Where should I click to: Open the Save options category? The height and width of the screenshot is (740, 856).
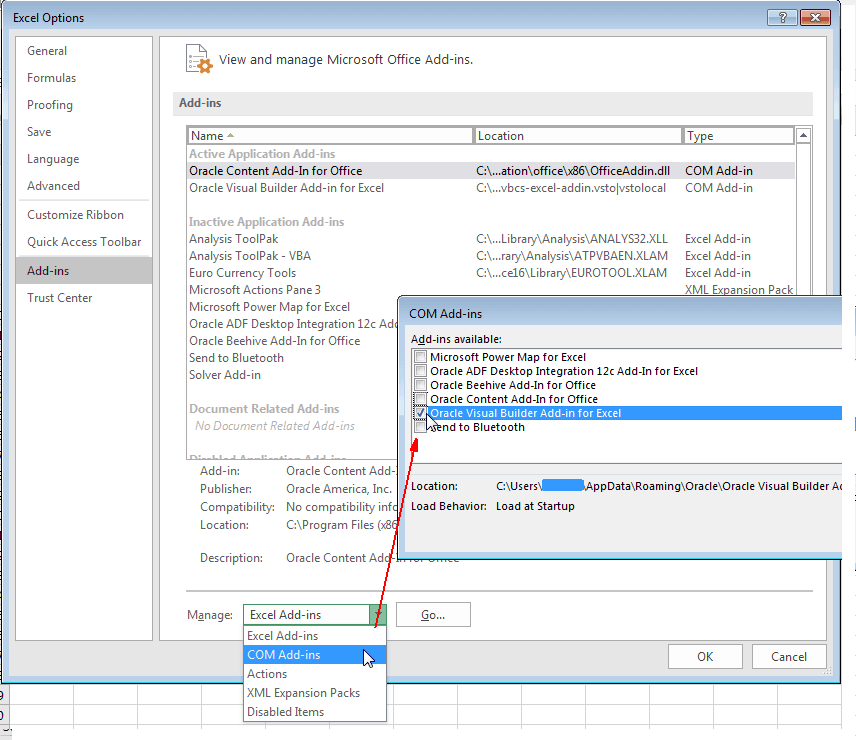[84, 132]
